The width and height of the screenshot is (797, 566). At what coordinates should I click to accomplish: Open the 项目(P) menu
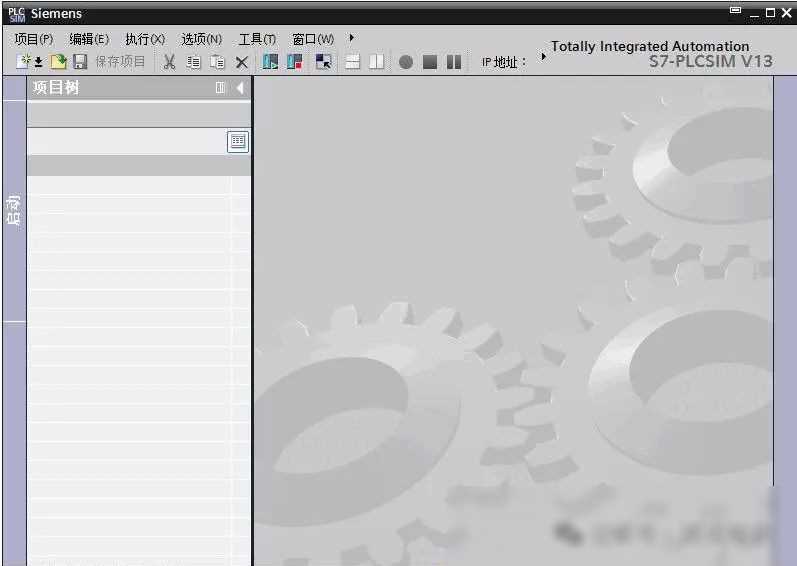pos(34,39)
